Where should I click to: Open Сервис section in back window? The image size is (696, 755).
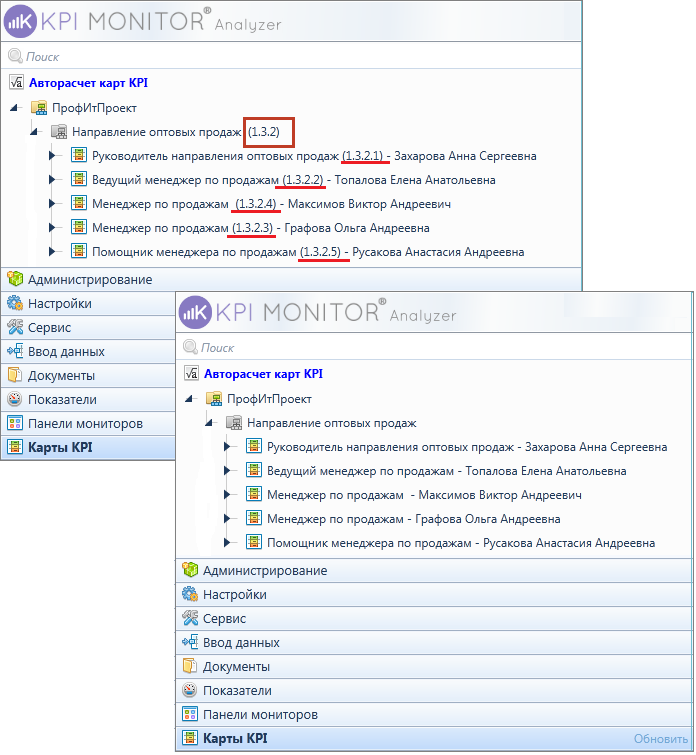point(89,327)
